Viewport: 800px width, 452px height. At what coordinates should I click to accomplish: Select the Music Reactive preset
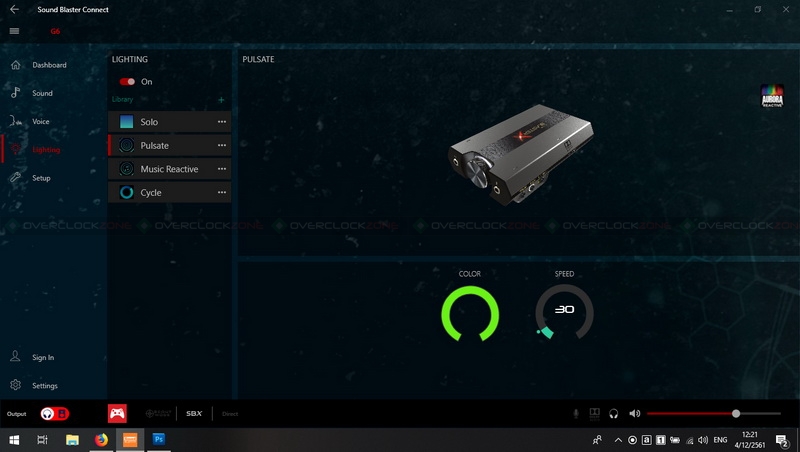169,169
